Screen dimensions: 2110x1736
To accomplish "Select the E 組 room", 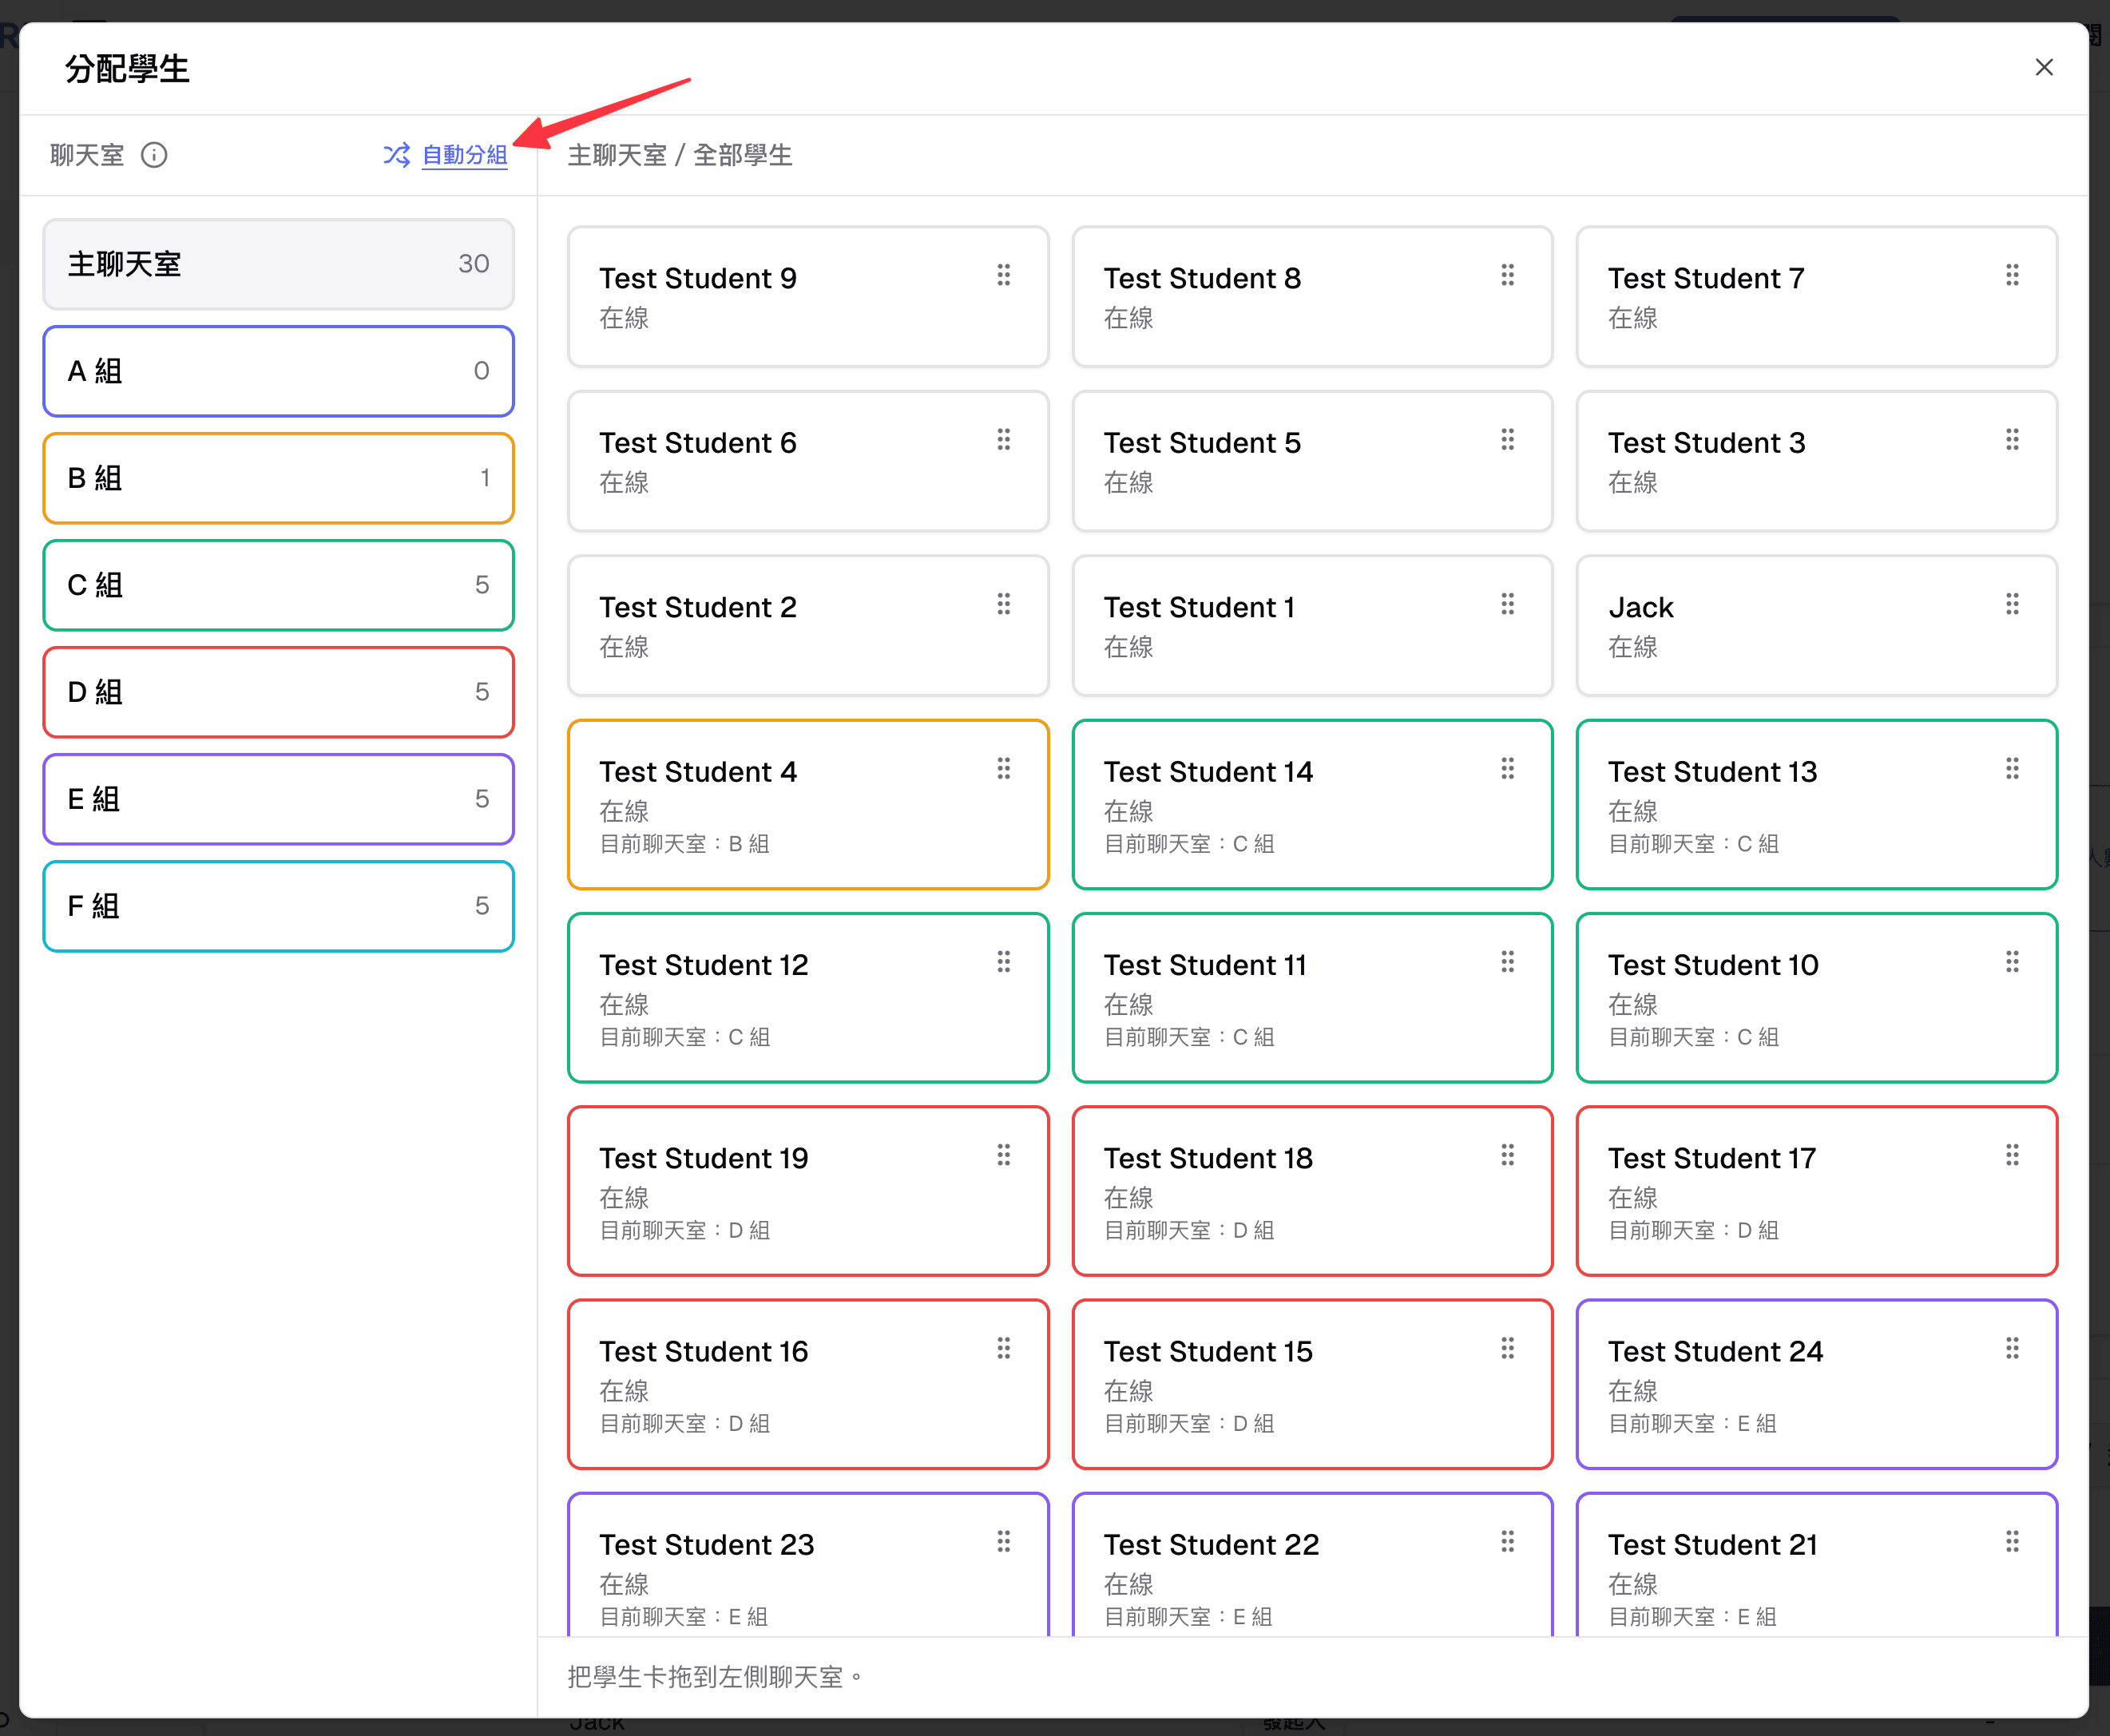I will click(278, 799).
